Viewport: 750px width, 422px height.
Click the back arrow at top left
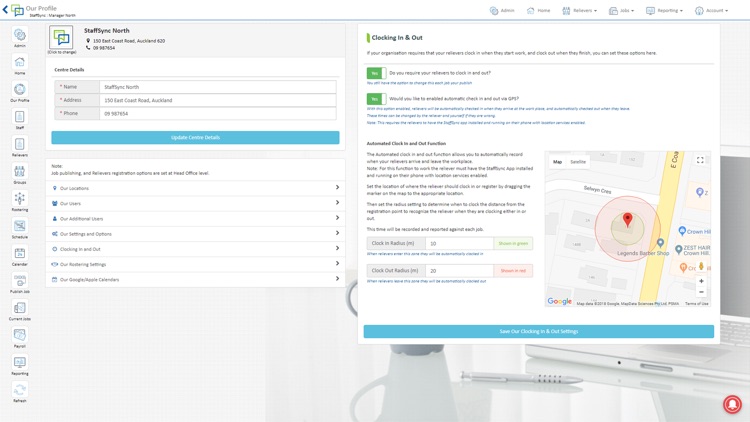[5, 9]
